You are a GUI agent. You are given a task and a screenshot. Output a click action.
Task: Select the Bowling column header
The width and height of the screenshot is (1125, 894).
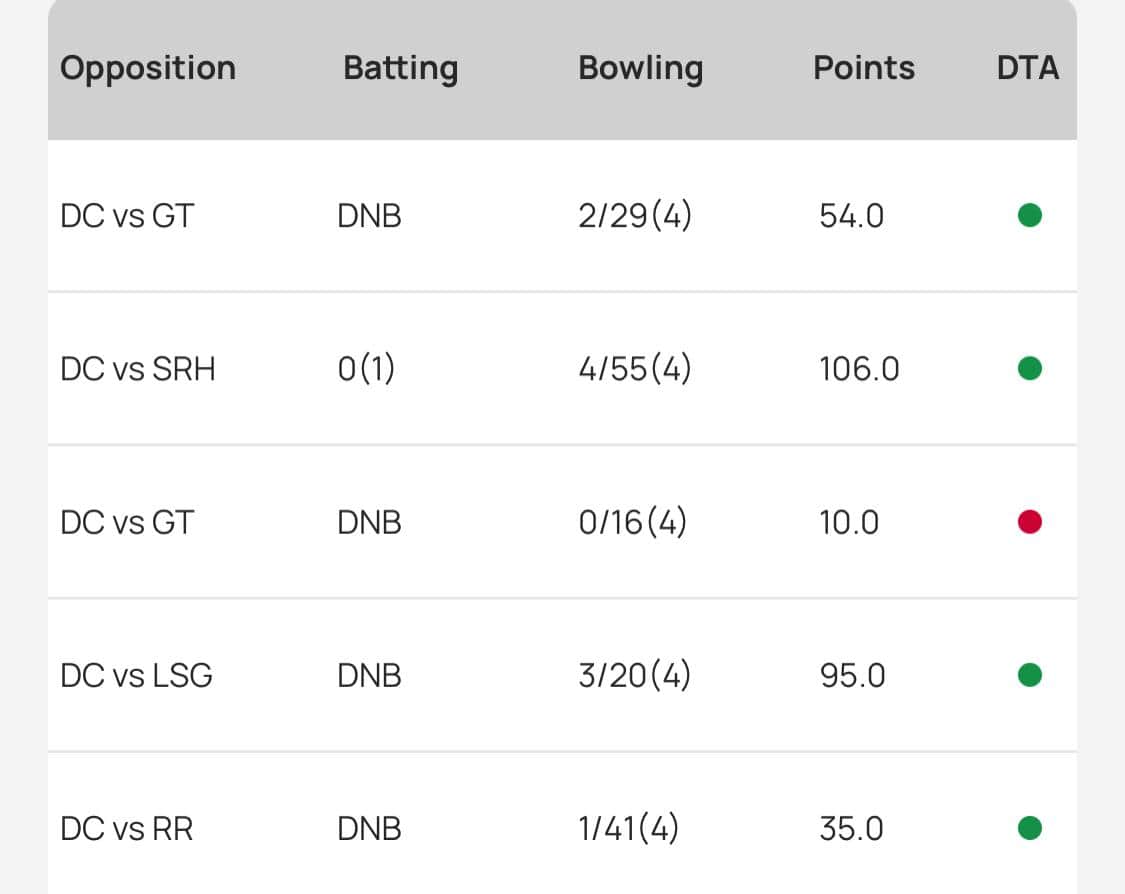tap(640, 68)
